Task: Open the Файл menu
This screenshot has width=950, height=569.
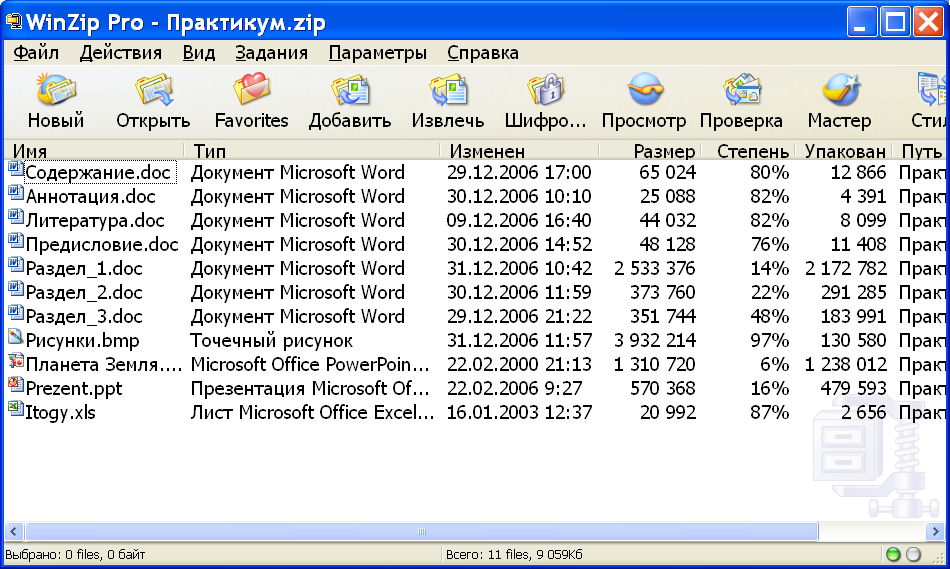Action: (x=36, y=53)
